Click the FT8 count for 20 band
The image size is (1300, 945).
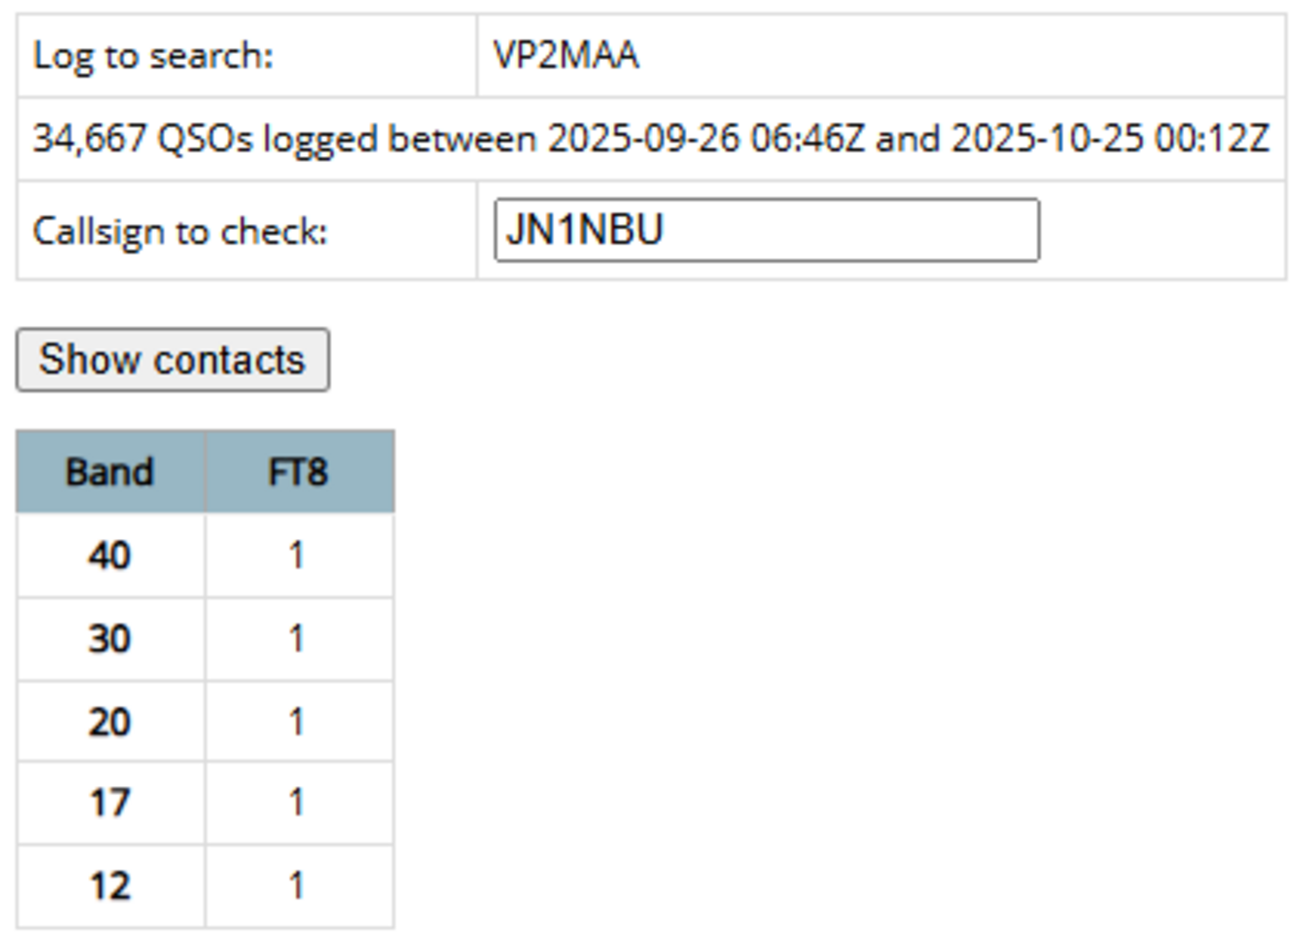(297, 721)
